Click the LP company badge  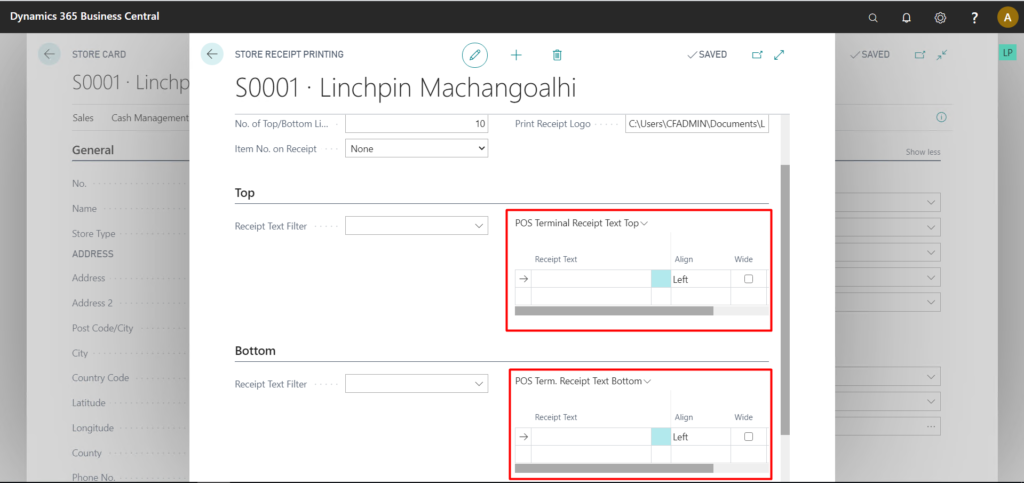pyautogui.click(x=1008, y=53)
